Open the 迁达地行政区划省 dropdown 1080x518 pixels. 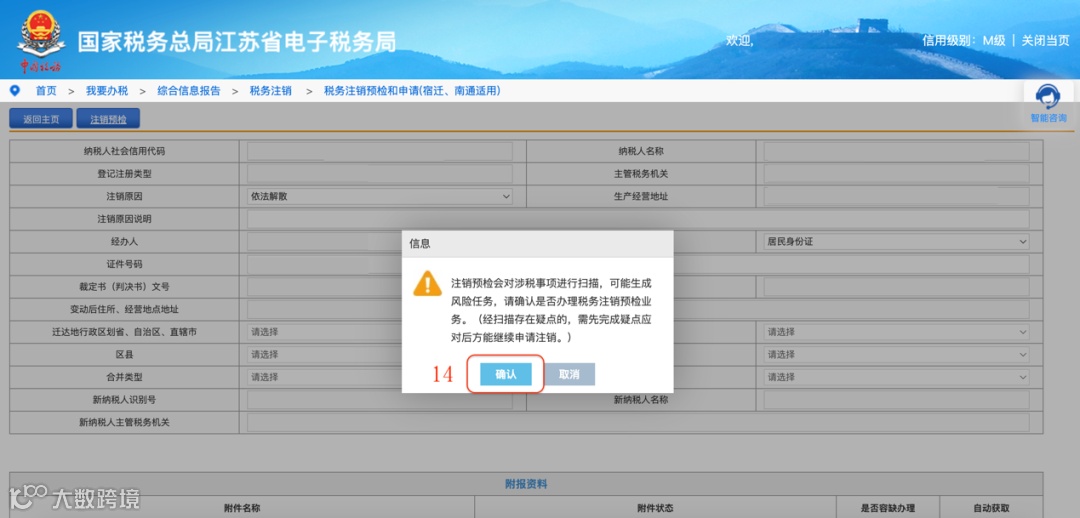coord(324,332)
